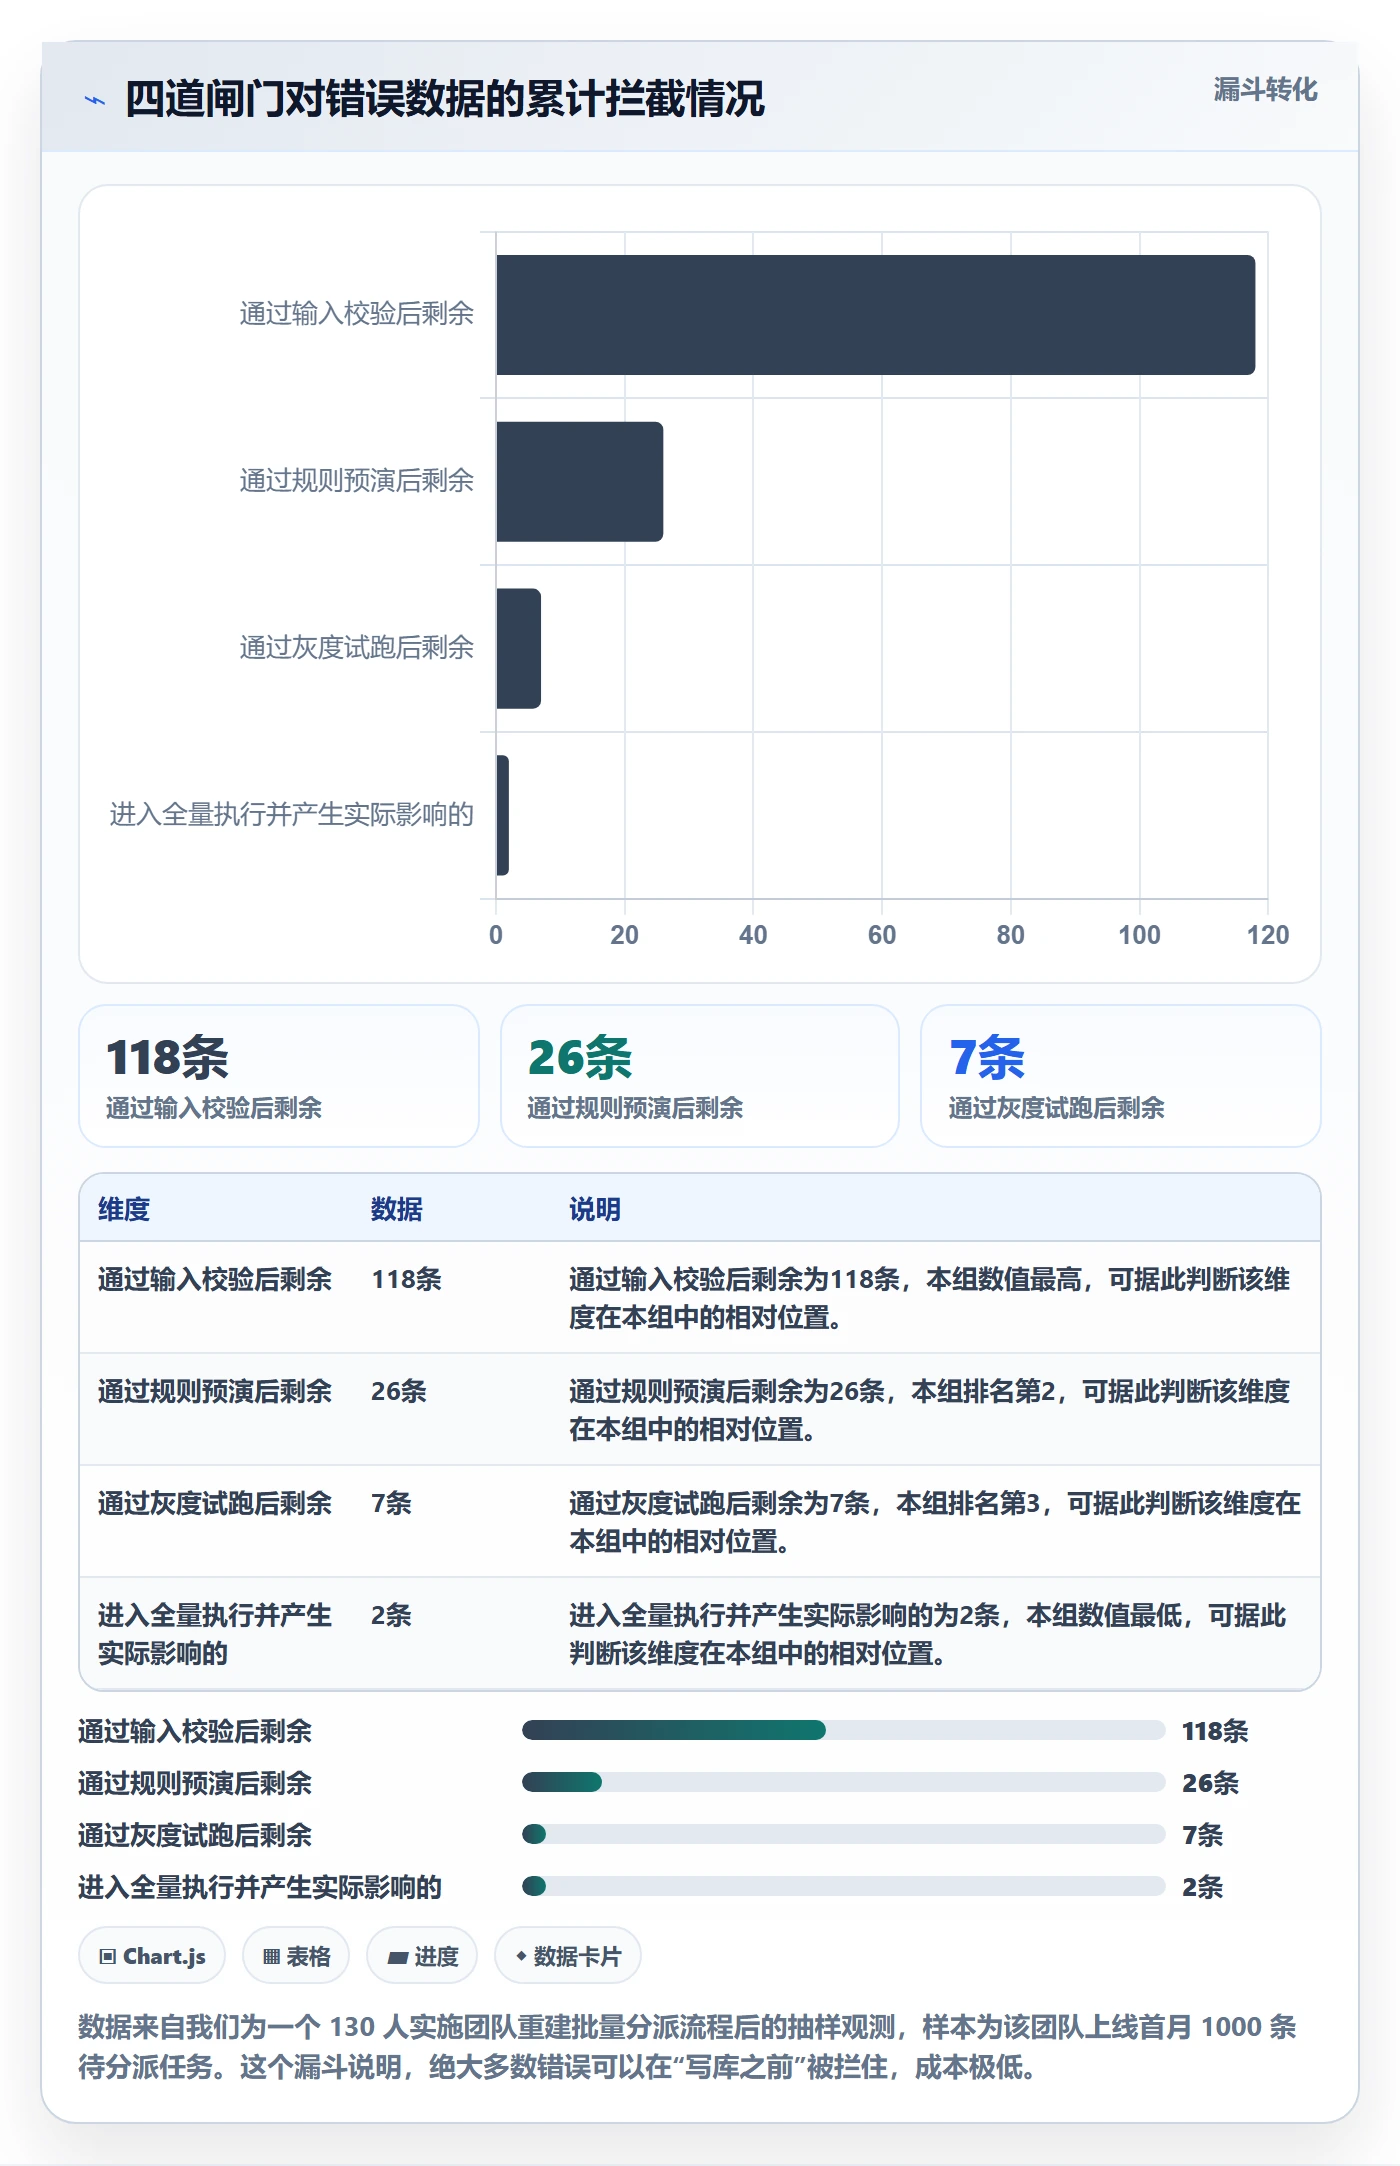The height and width of the screenshot is (2166, 1400).
Task: Click the 进入全量执行并产生实际影响的 chart bar
Action: tap(503, 815)
